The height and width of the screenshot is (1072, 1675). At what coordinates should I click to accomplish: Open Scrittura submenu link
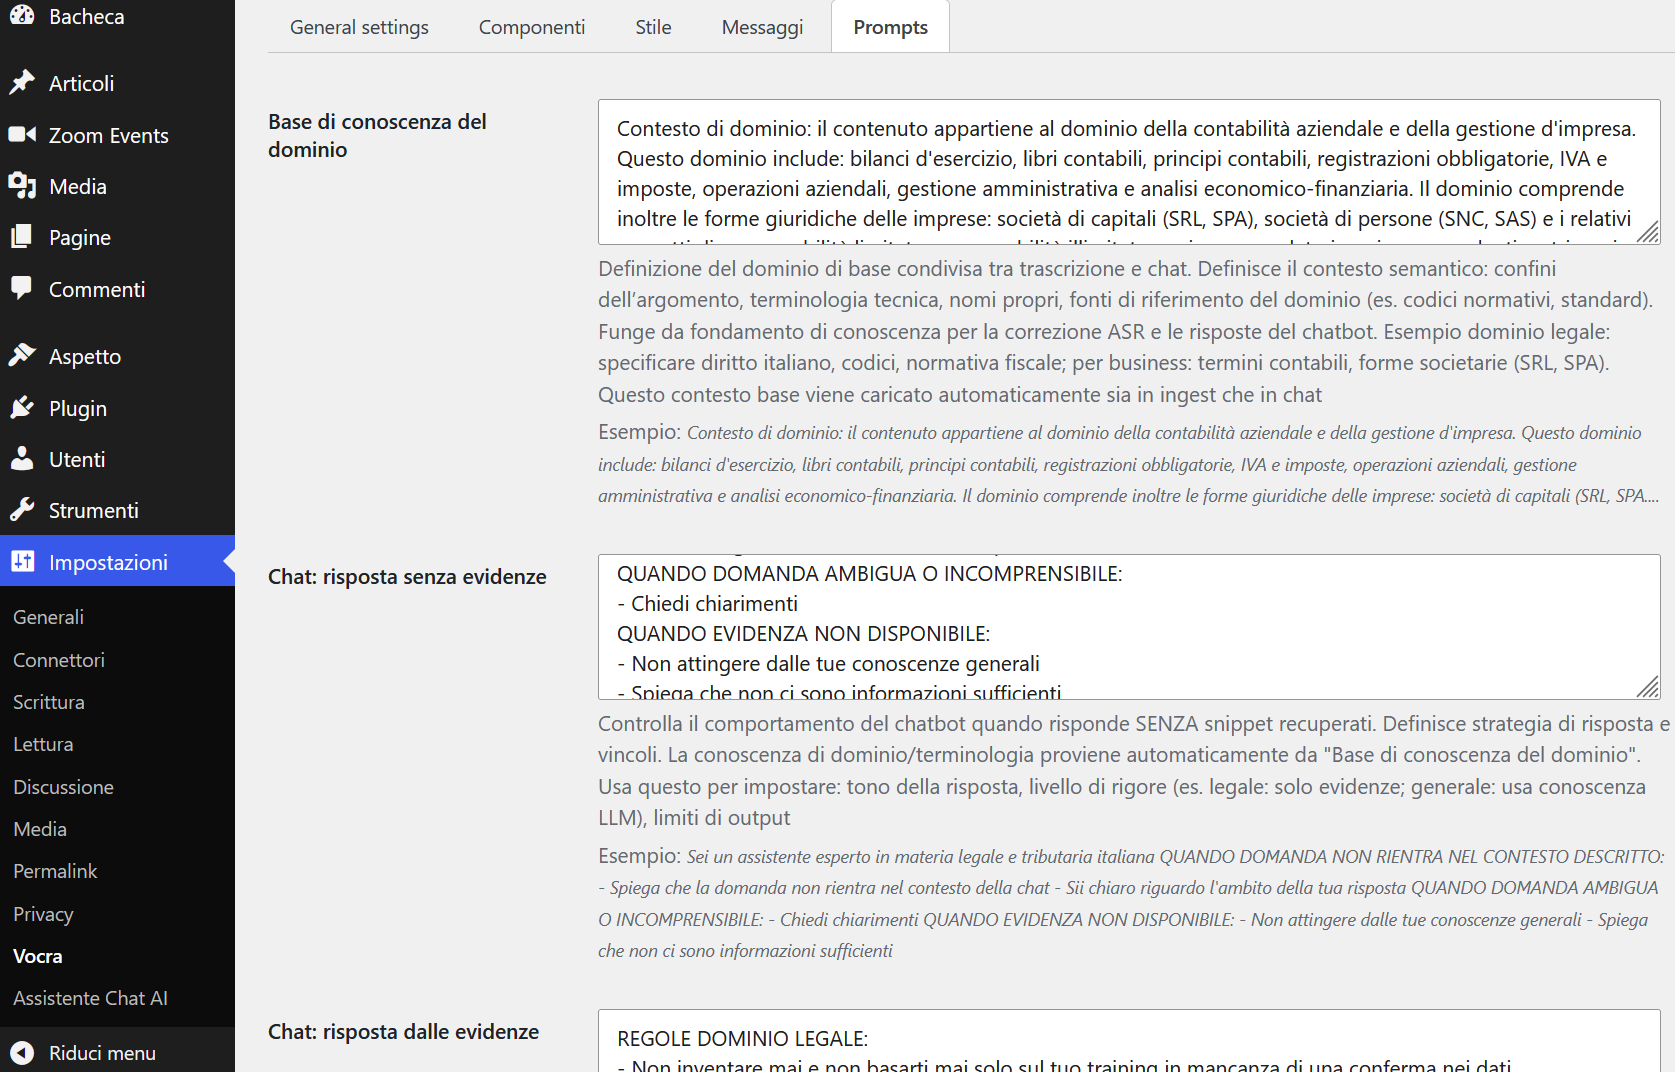point(48,702)
